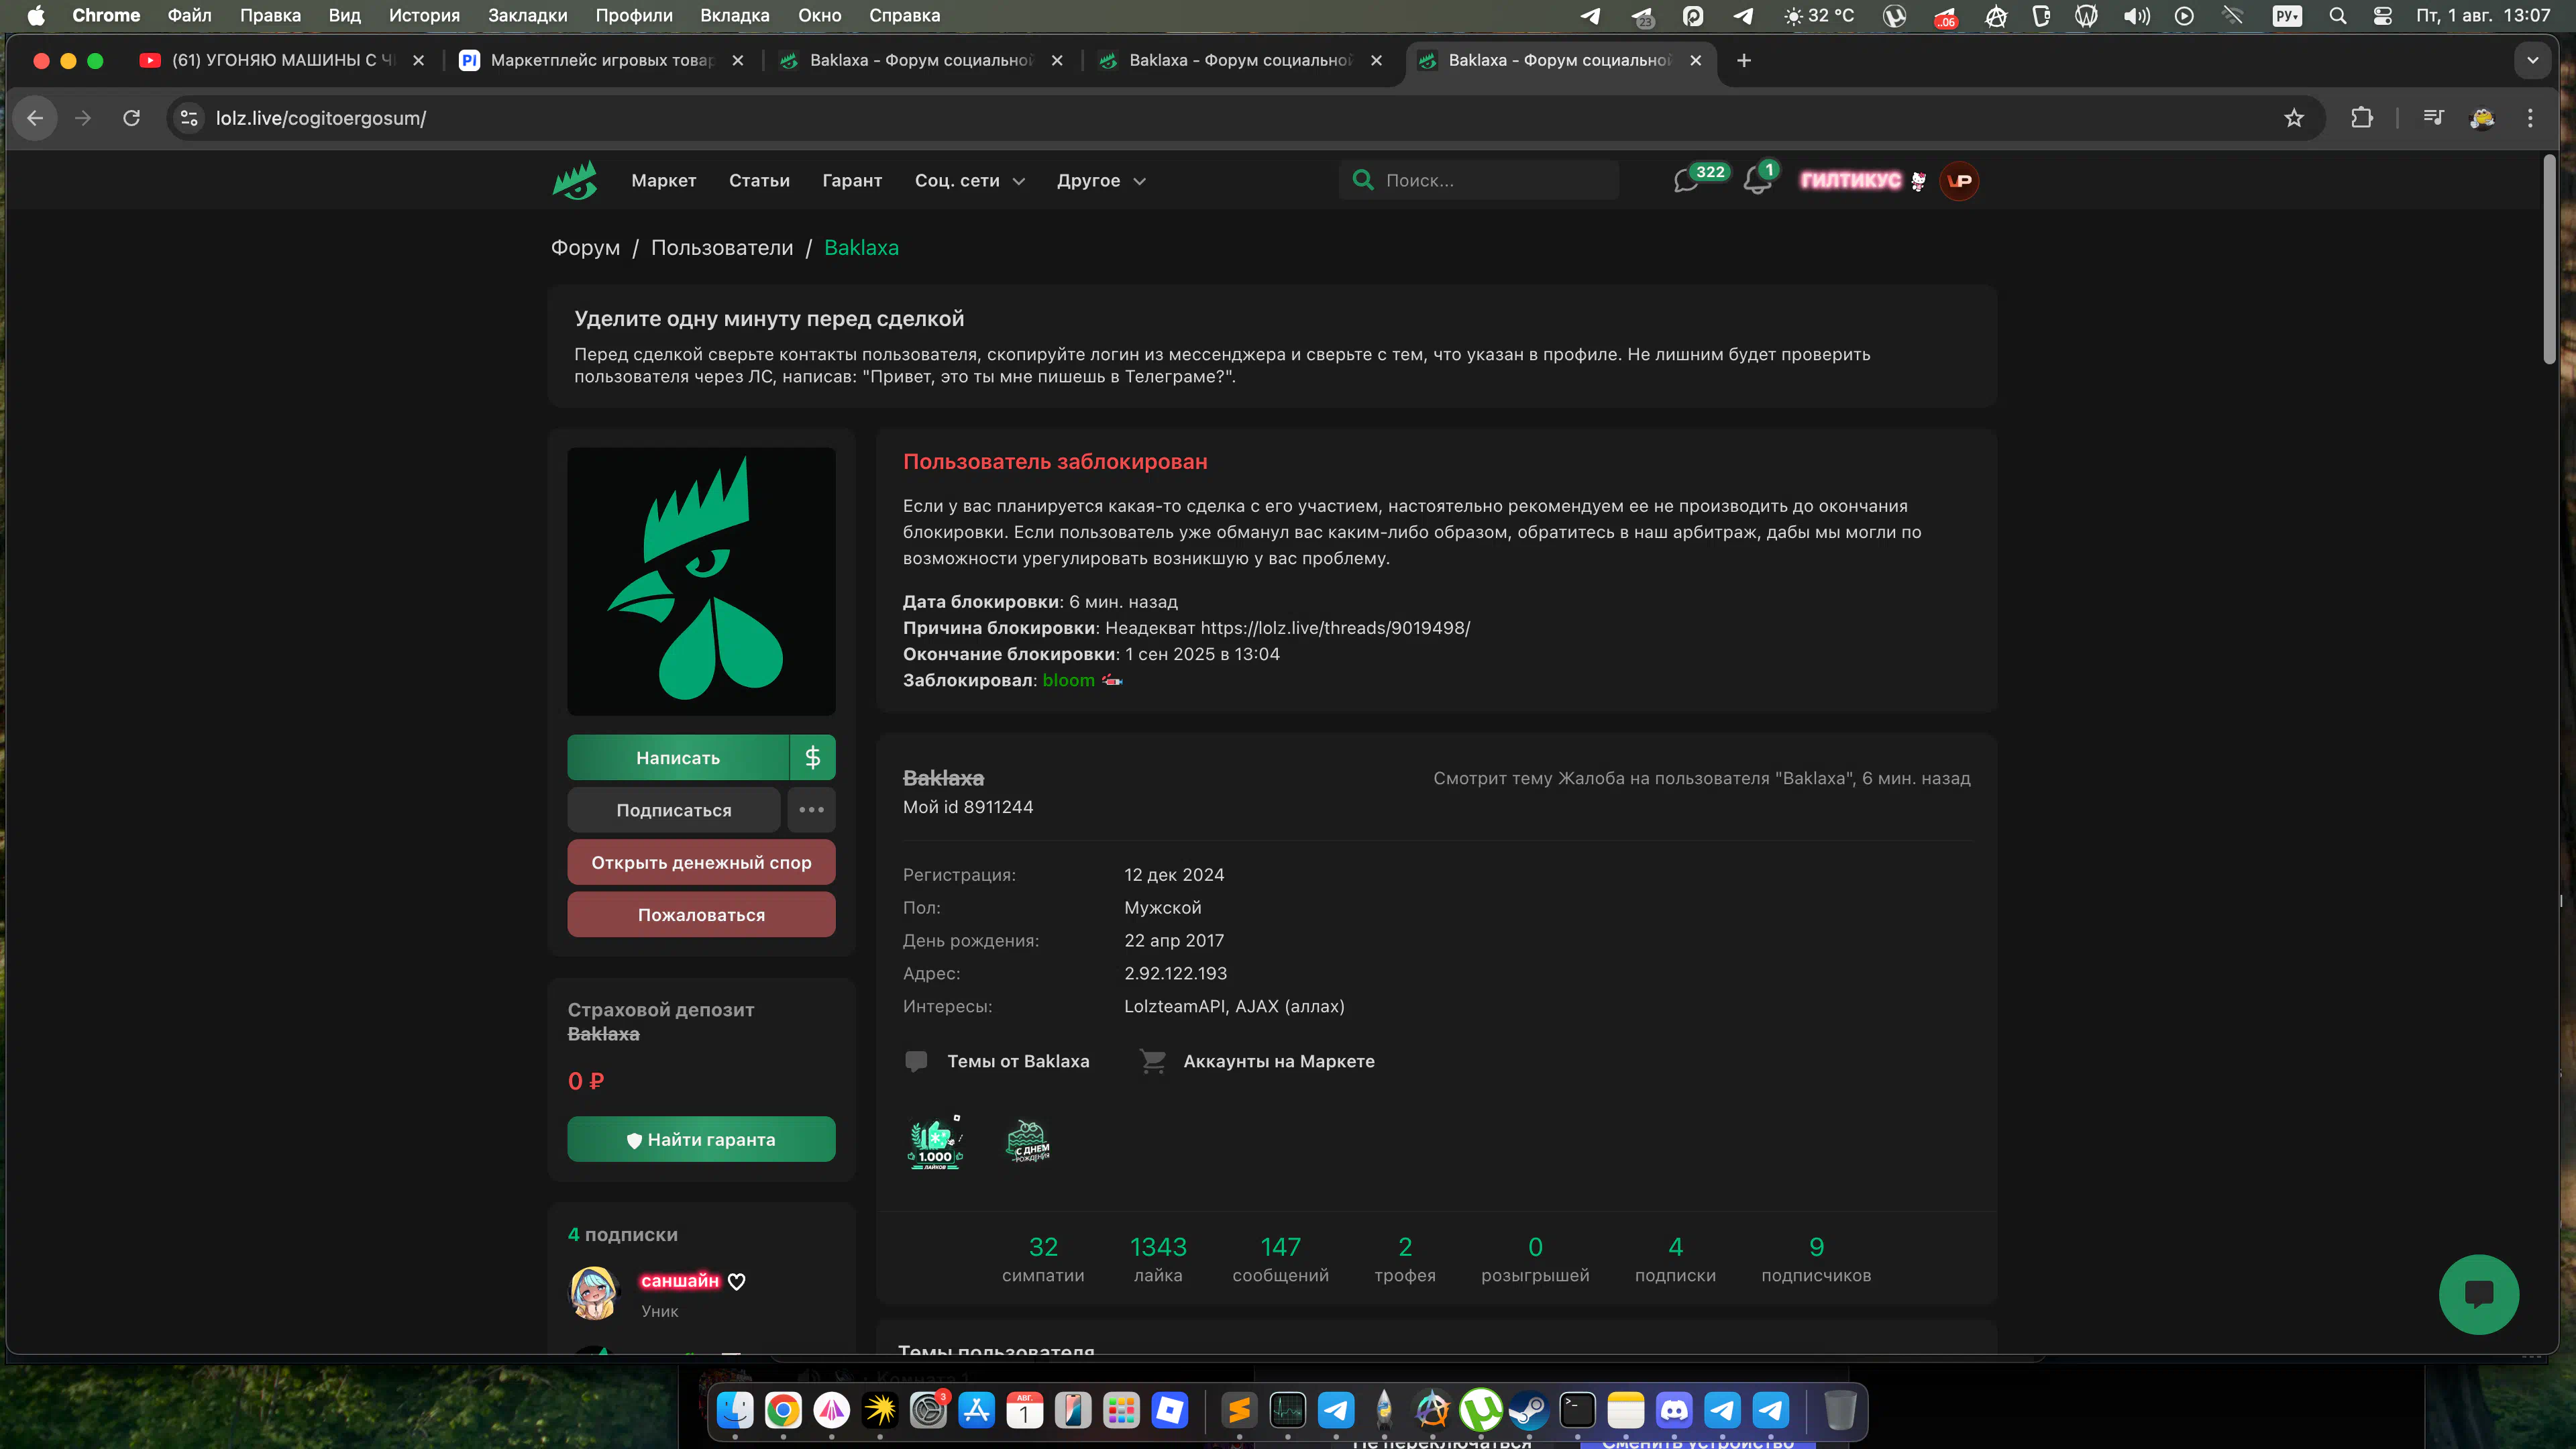Open the Пользователи breadcrumb link
Image resolution: width=2576 pixels, height=1449 pixels.
point(721,247)
